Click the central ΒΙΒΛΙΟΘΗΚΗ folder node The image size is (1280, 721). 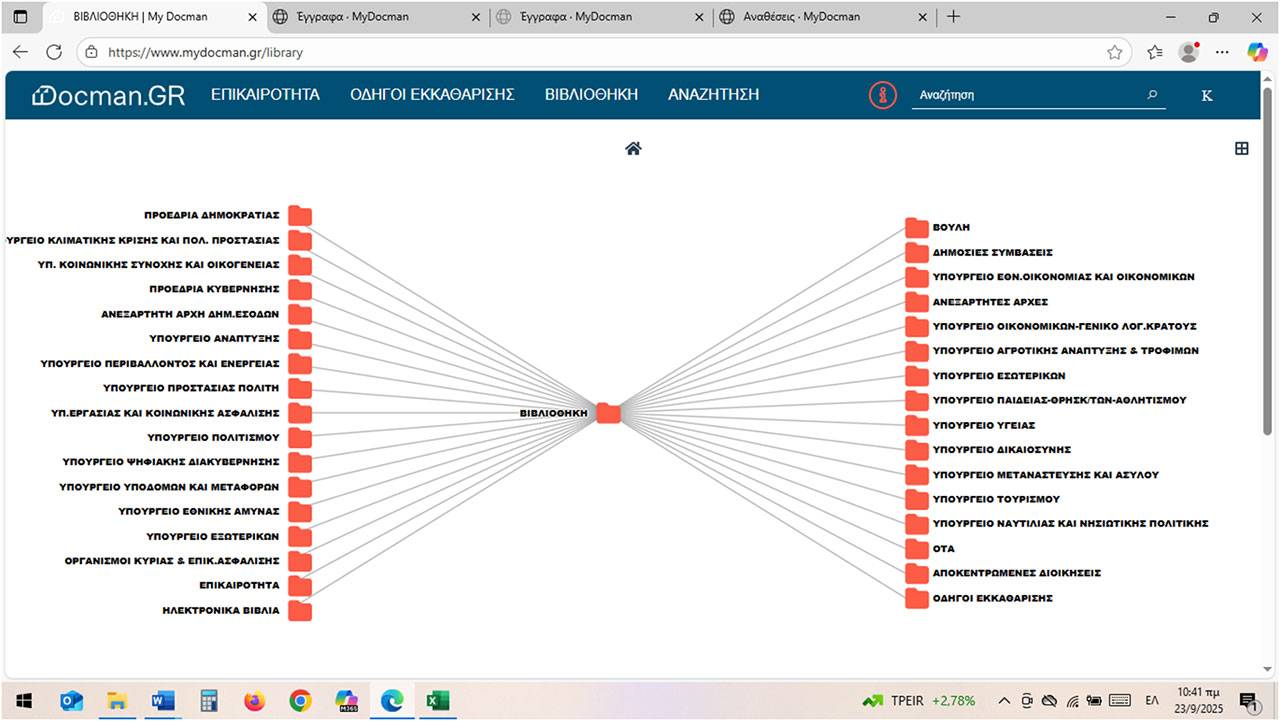pyautogui.click(x=608, y=413)
